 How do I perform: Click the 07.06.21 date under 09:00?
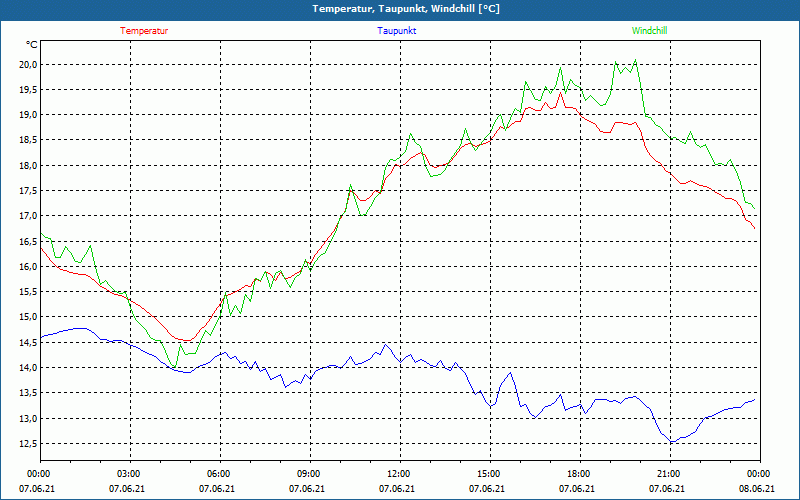(307, 489)
